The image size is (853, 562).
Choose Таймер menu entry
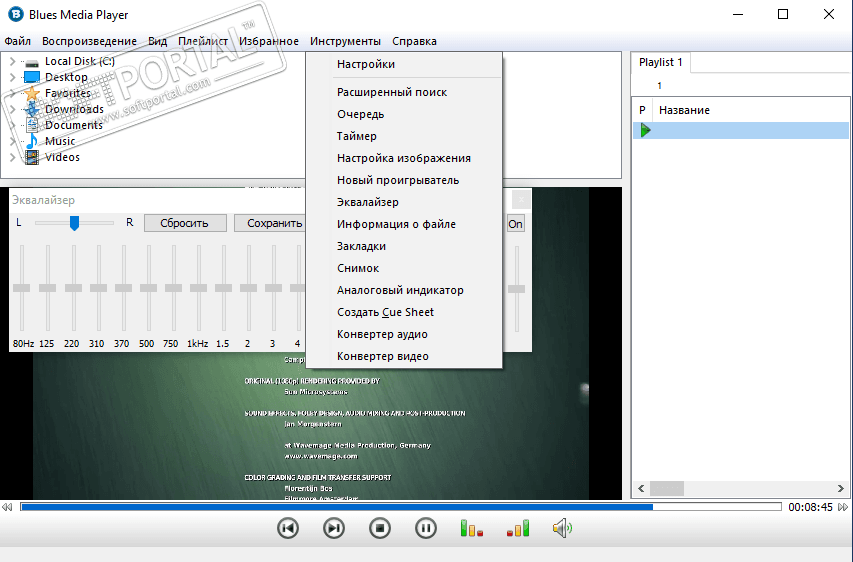pyautogui.click(x=404, y=136)
